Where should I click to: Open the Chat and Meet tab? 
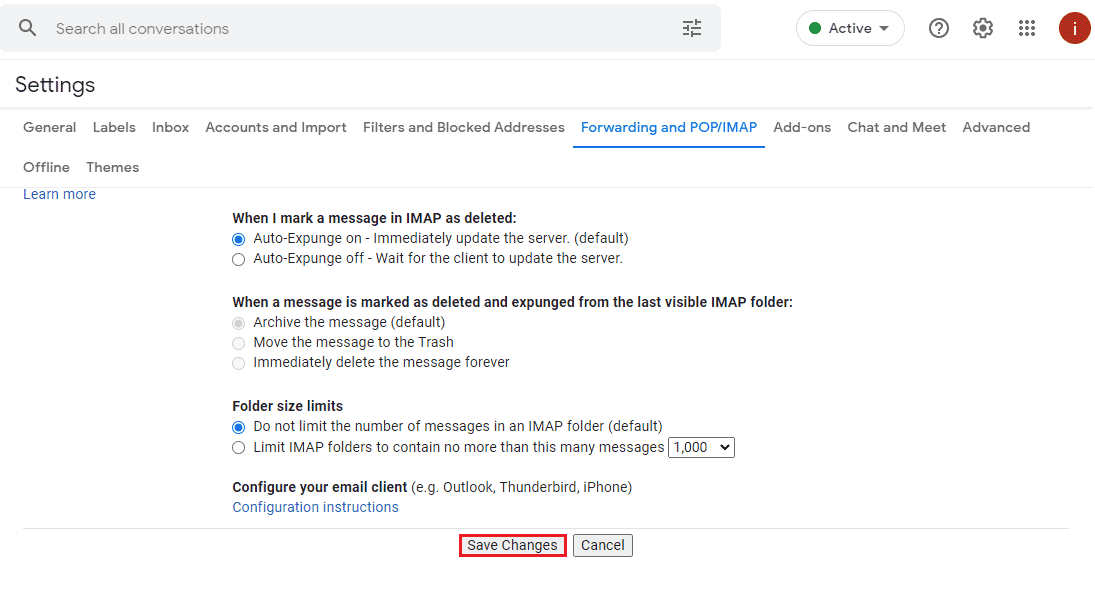point(897,127)
